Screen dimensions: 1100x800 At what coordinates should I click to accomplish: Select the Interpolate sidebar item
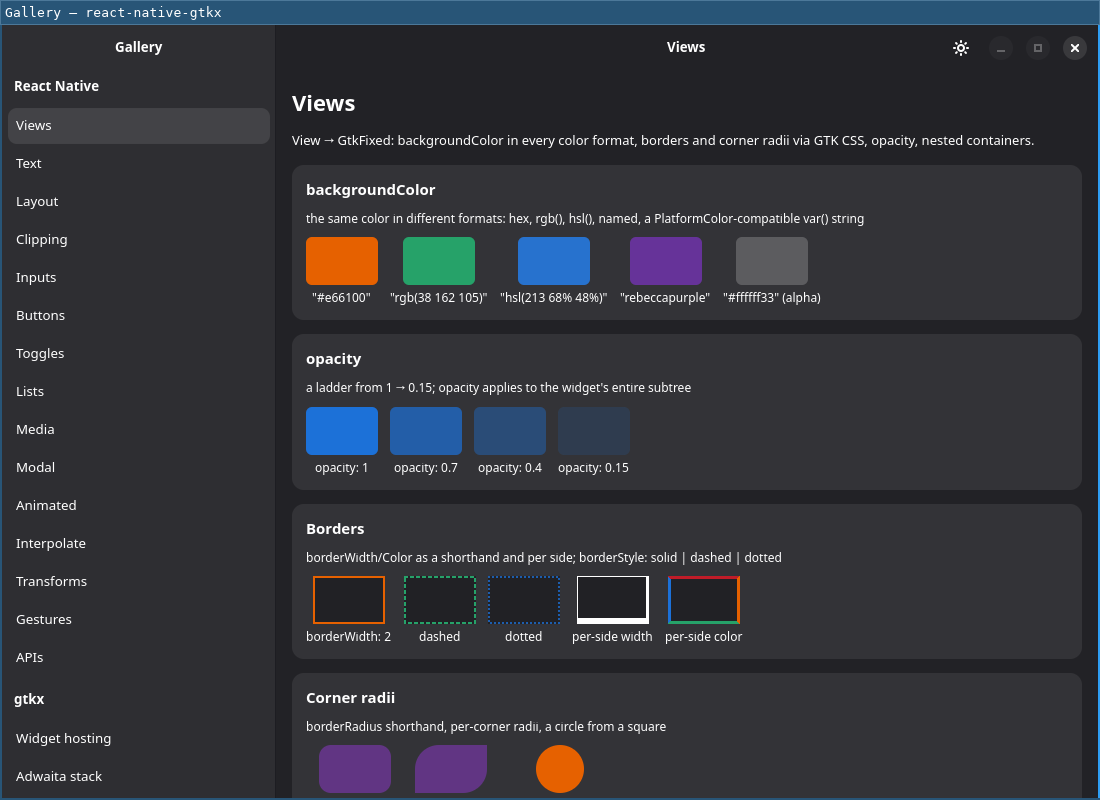pyautogui.click(x=139, y=542)
